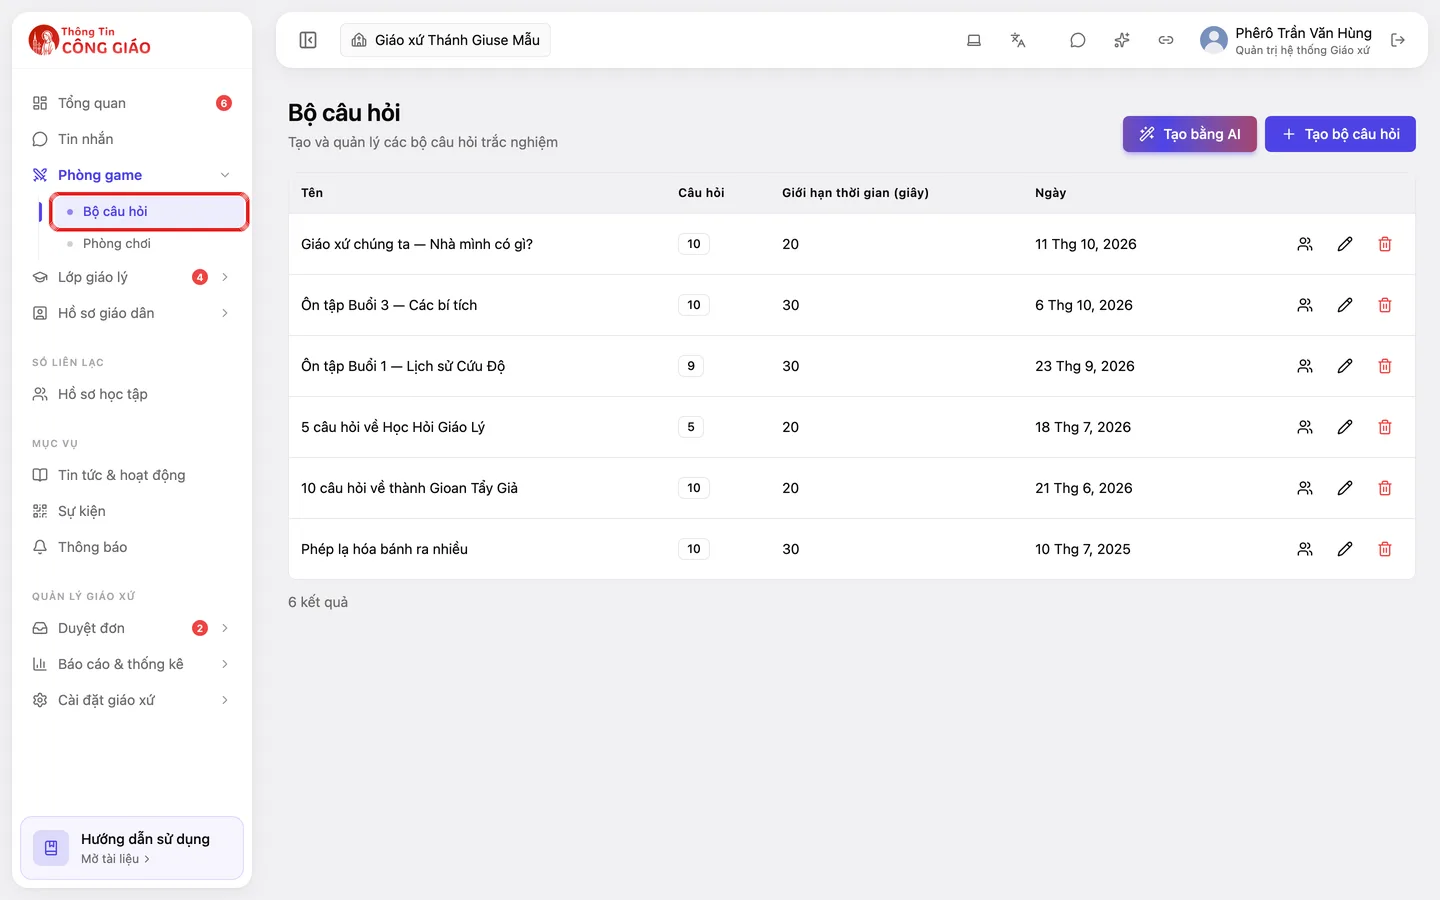Delete 10 câu hỏi về thánh Gioan Tẩy Giả

coord(1385,488)
